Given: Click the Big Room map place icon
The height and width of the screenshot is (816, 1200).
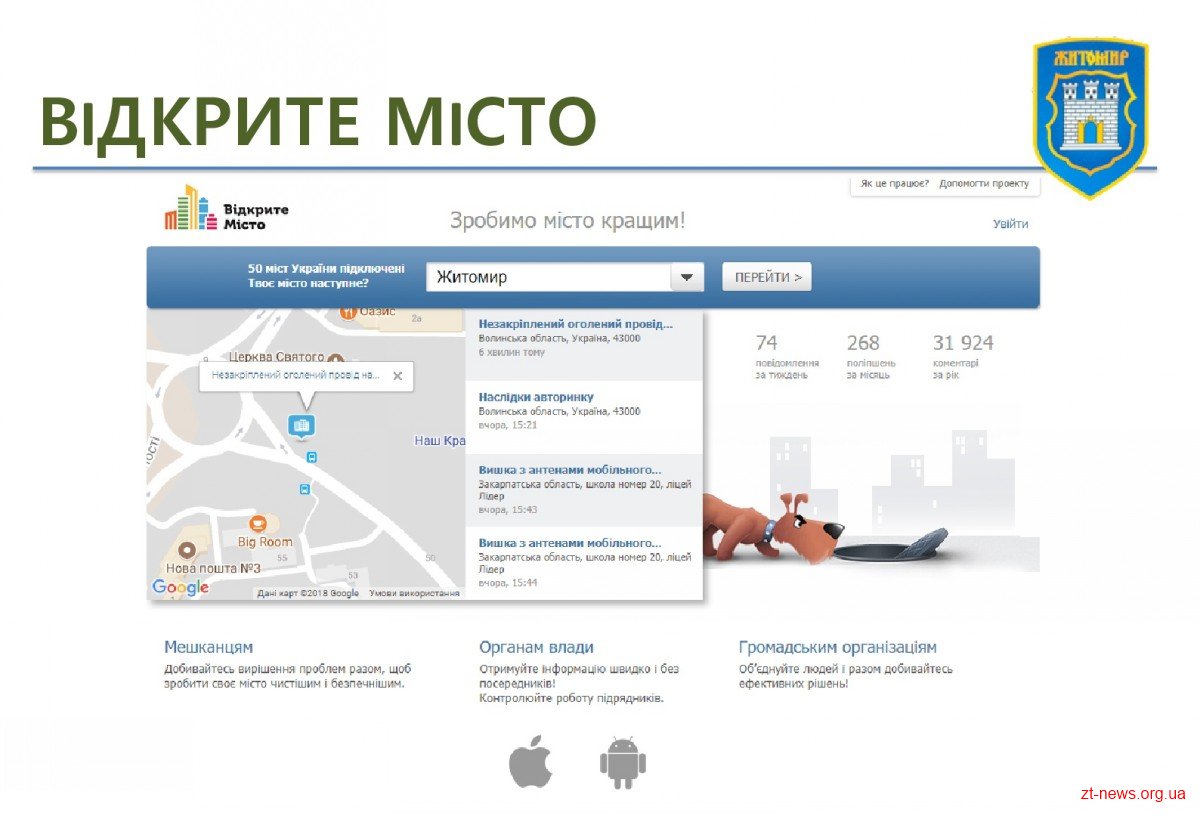Looking at the screenshot, I should (x=258, y=522).
